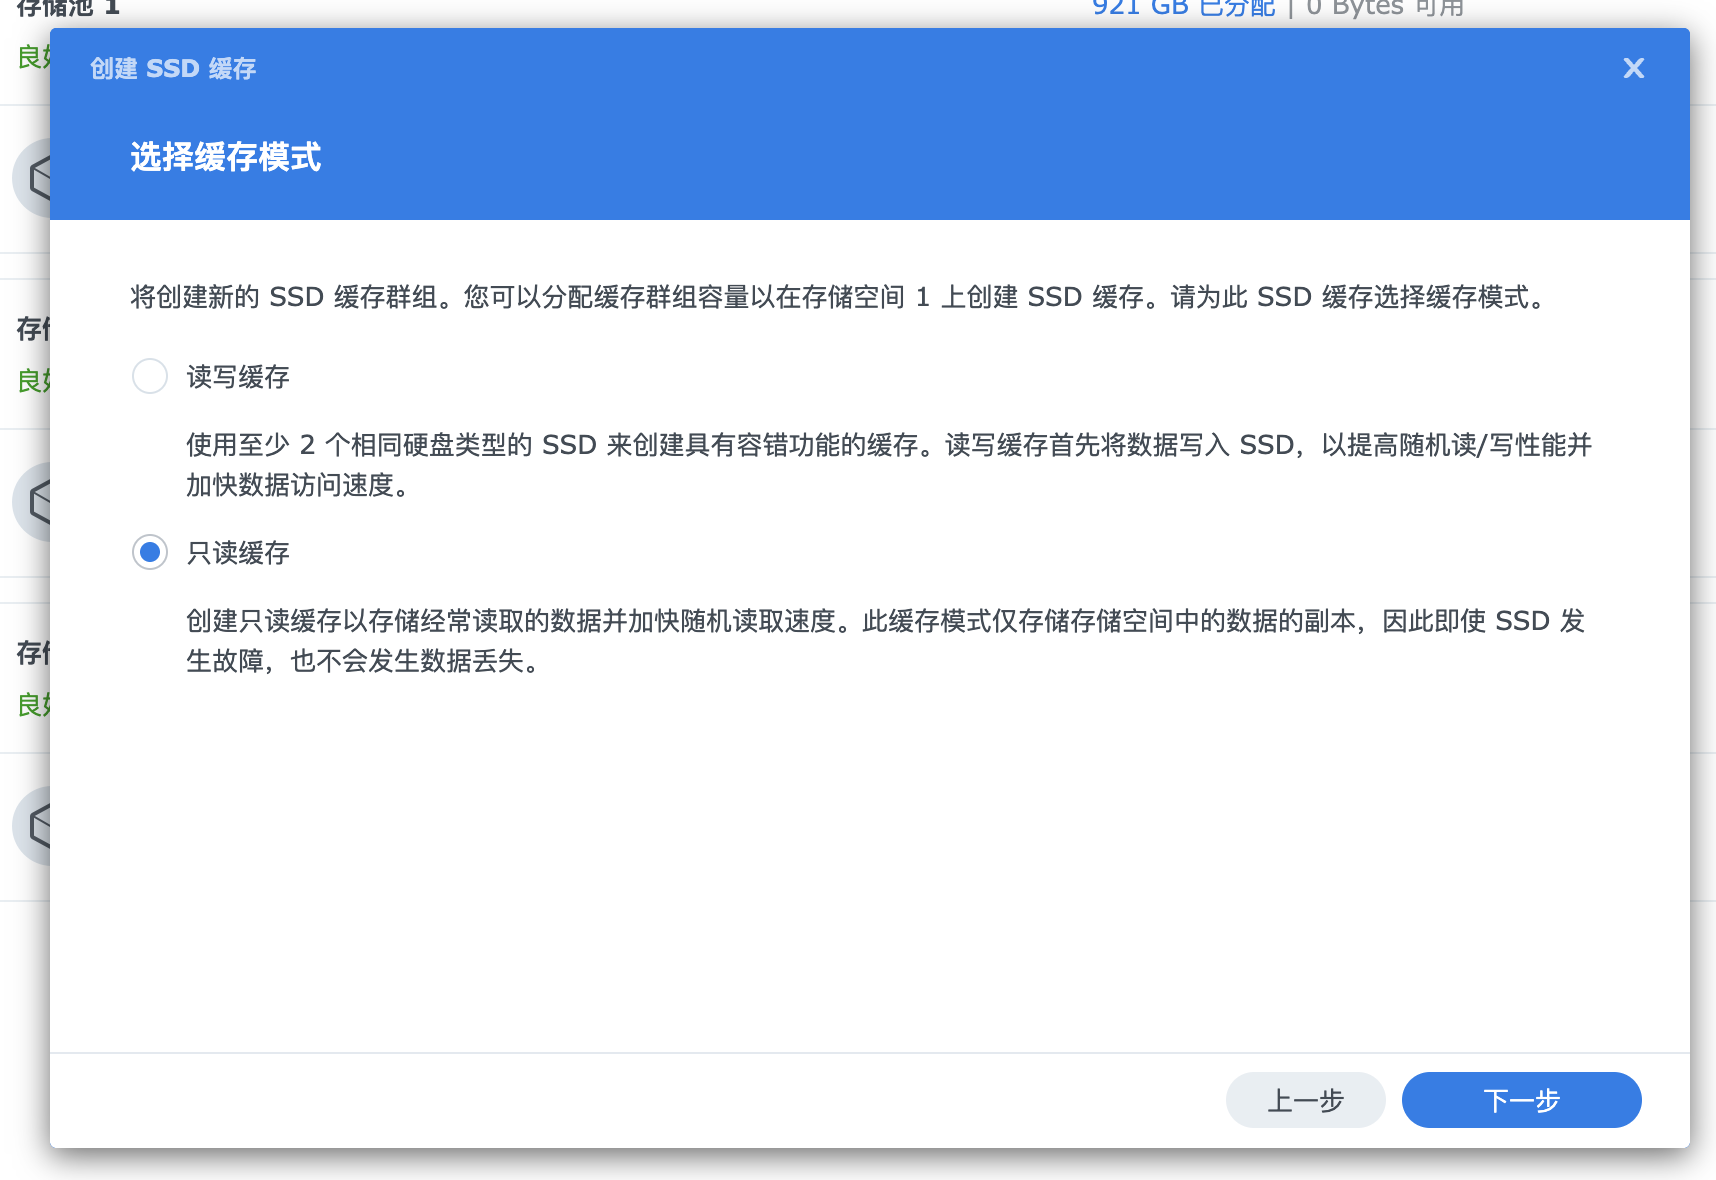
Task: Click the 读写缓存 option label
Action: pos(238,377)
